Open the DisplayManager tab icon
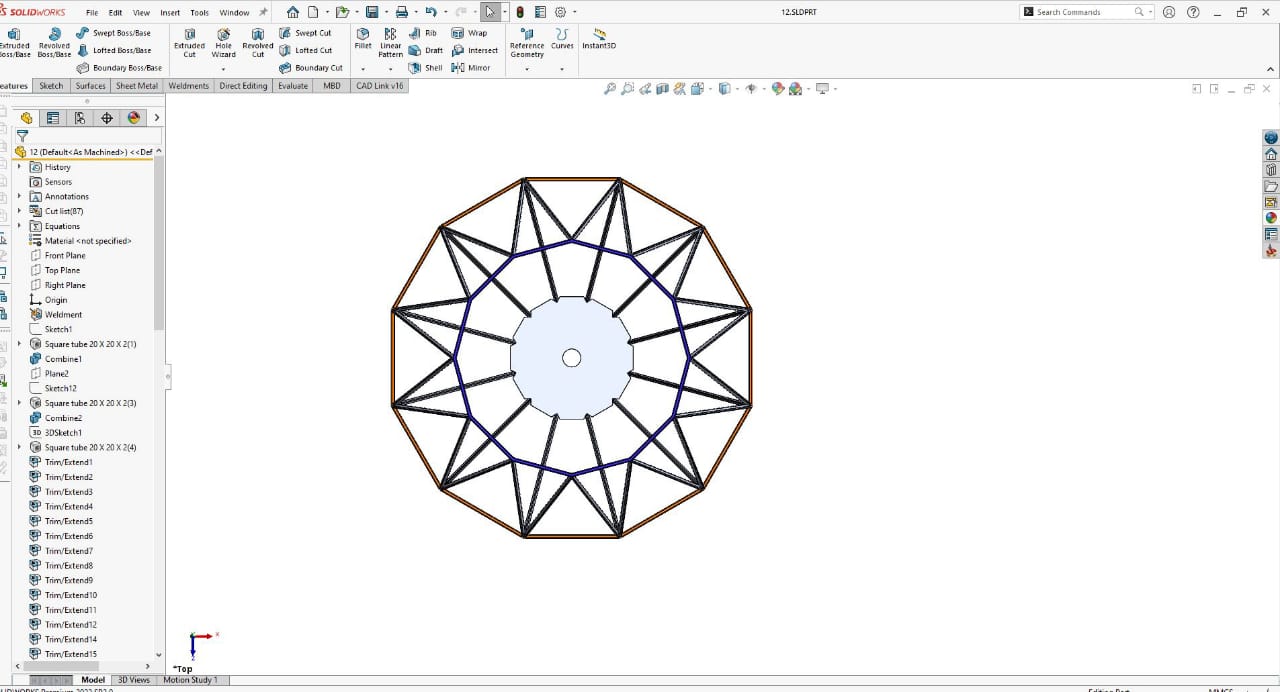 134,118
